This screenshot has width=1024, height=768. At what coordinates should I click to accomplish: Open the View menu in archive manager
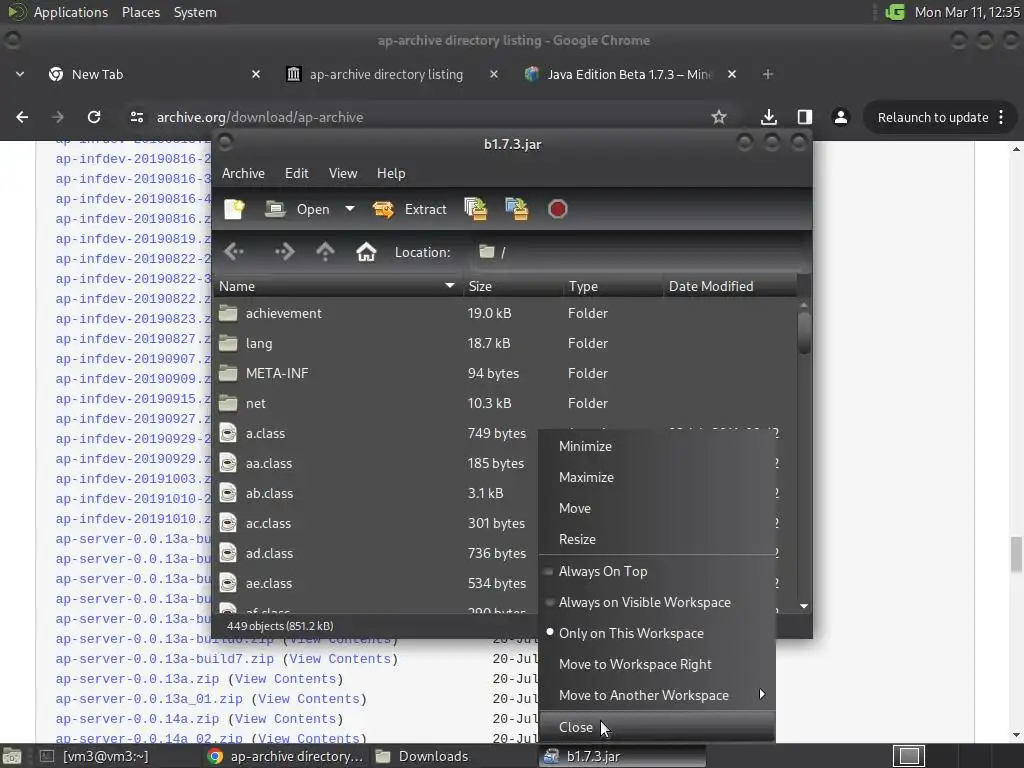pyautogui.click(x=343, y=173)
